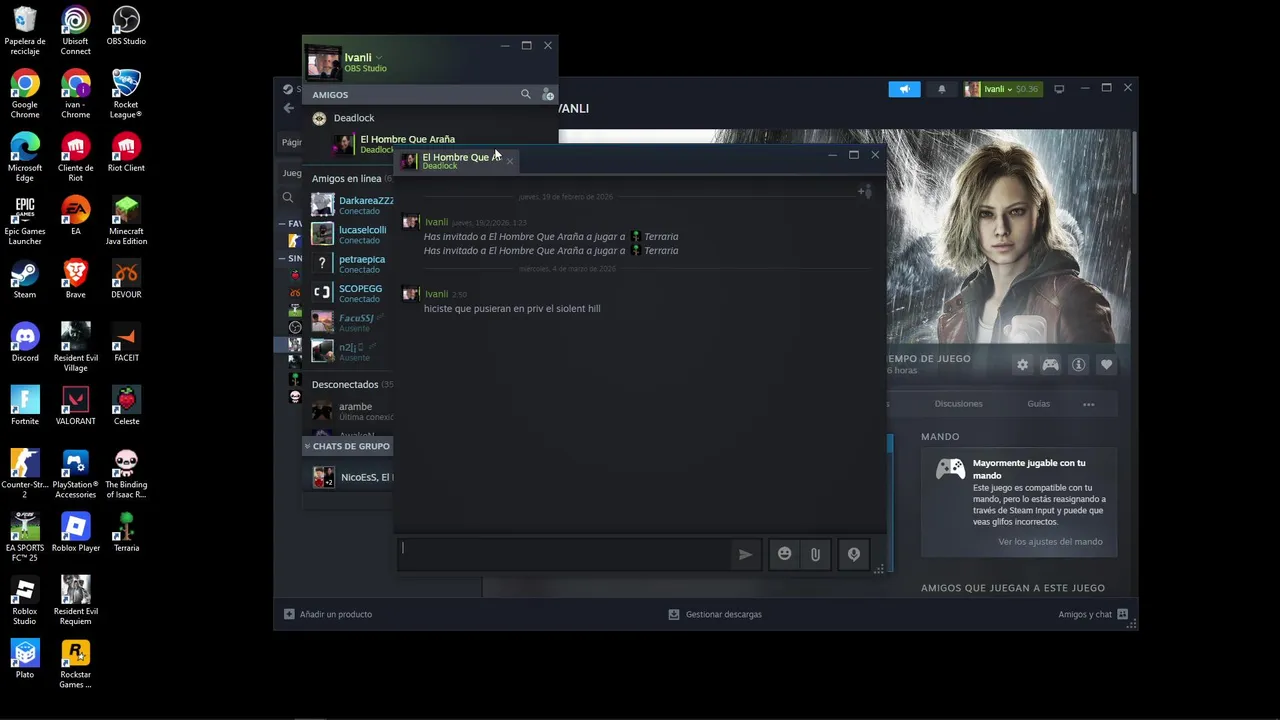The height and width of the screenshot is (720, 1280).
Task: Add a friend icon in Amigos header
Action: pyautogui.click(x=547, y=94)
